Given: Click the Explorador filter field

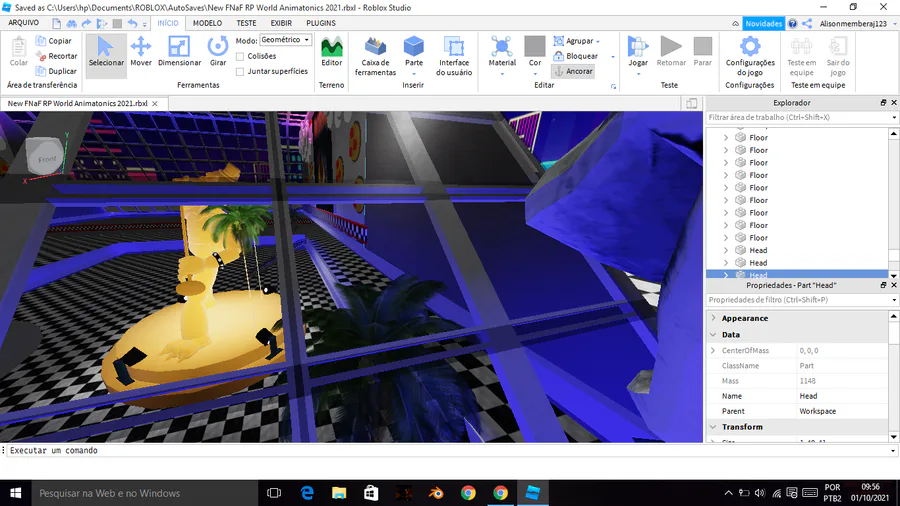Looking at the screenshot, I should [801, 117].
